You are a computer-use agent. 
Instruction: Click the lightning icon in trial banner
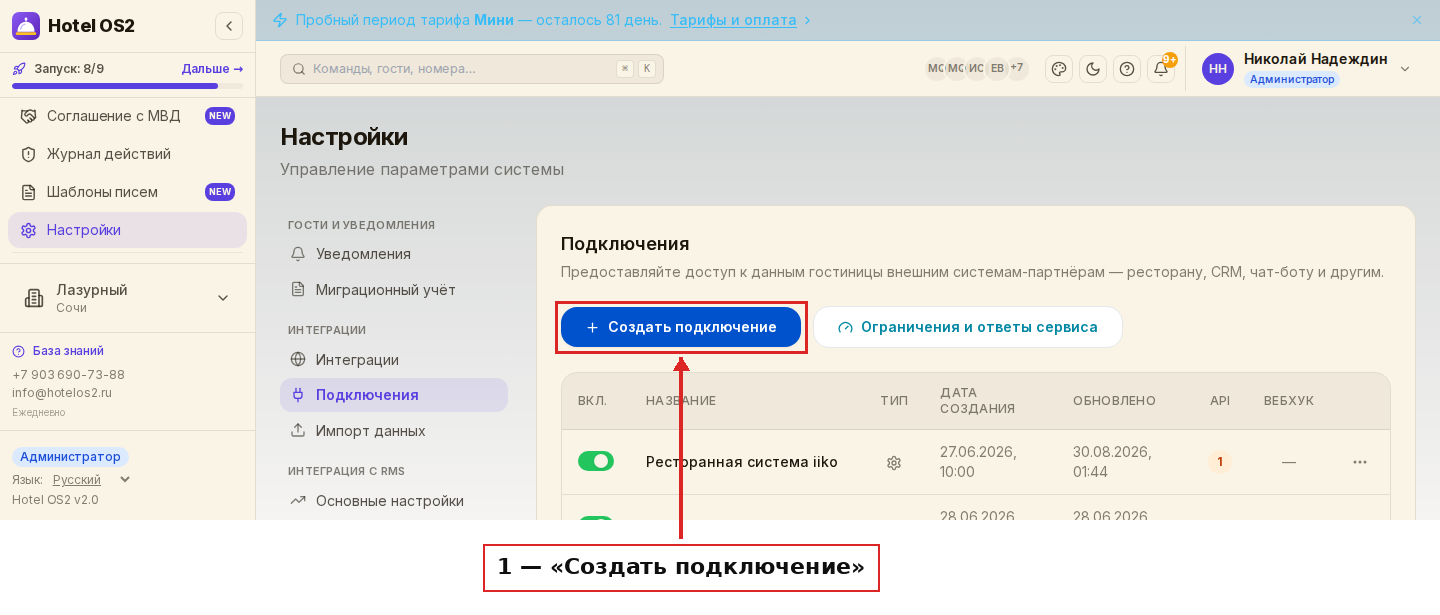click(280, 20)
